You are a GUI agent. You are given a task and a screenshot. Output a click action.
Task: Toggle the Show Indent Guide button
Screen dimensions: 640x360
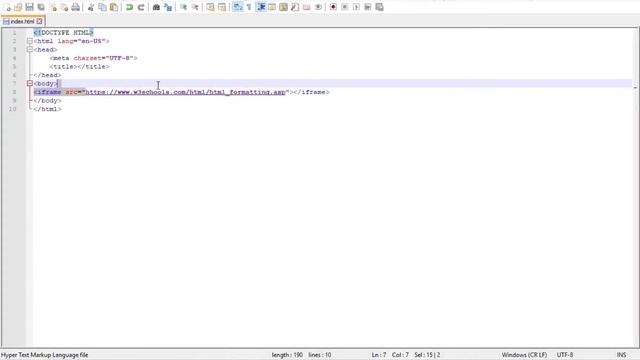261,7
